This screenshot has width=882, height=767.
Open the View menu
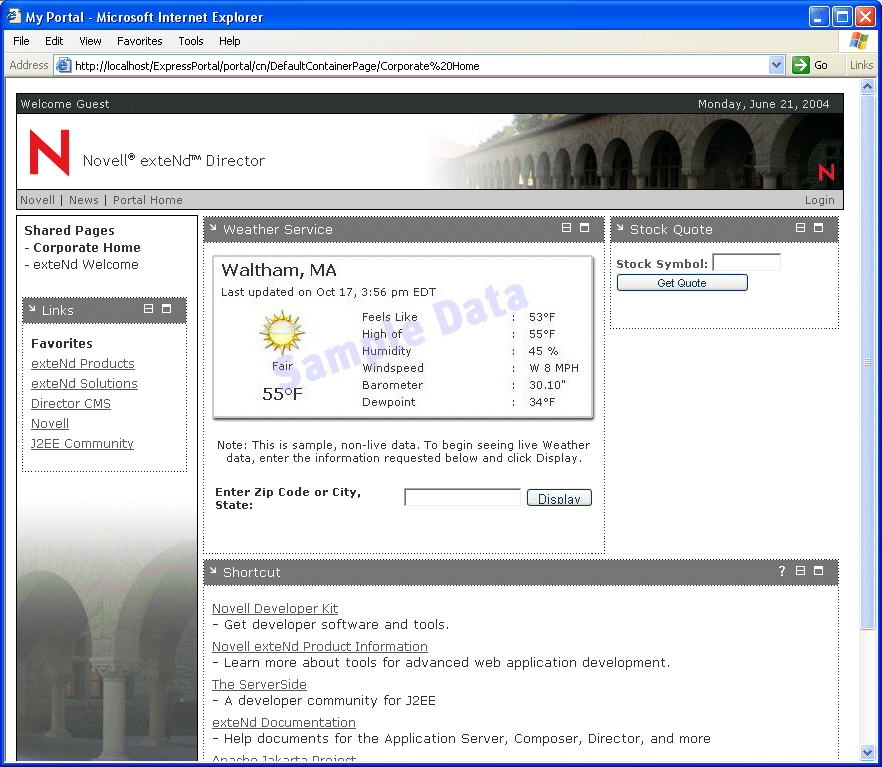pyautogui.click(x=90, y=41)
